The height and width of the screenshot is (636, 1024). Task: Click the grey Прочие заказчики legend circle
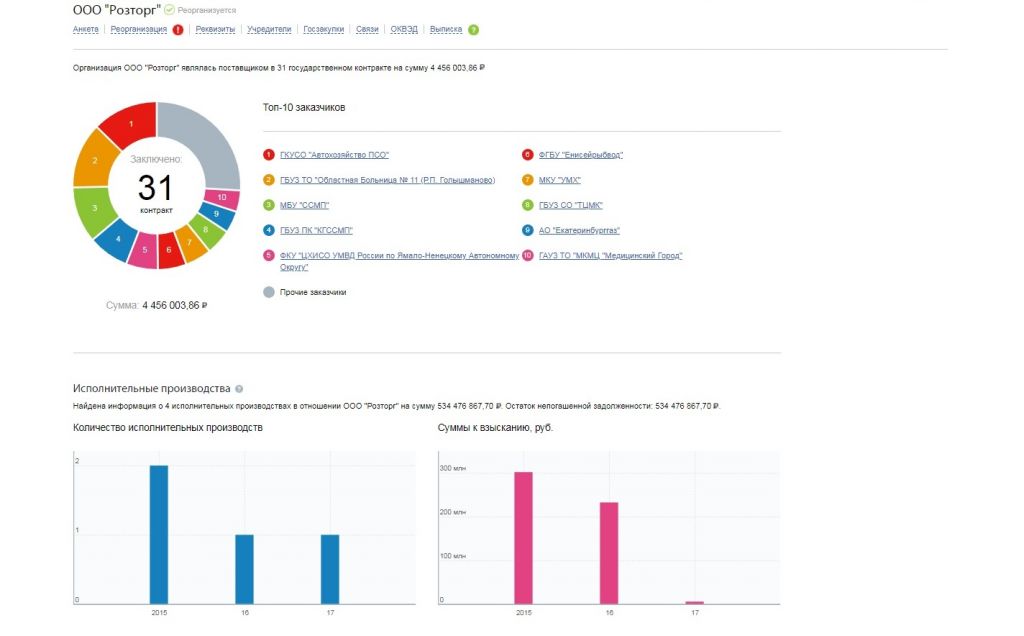(268, 292)
